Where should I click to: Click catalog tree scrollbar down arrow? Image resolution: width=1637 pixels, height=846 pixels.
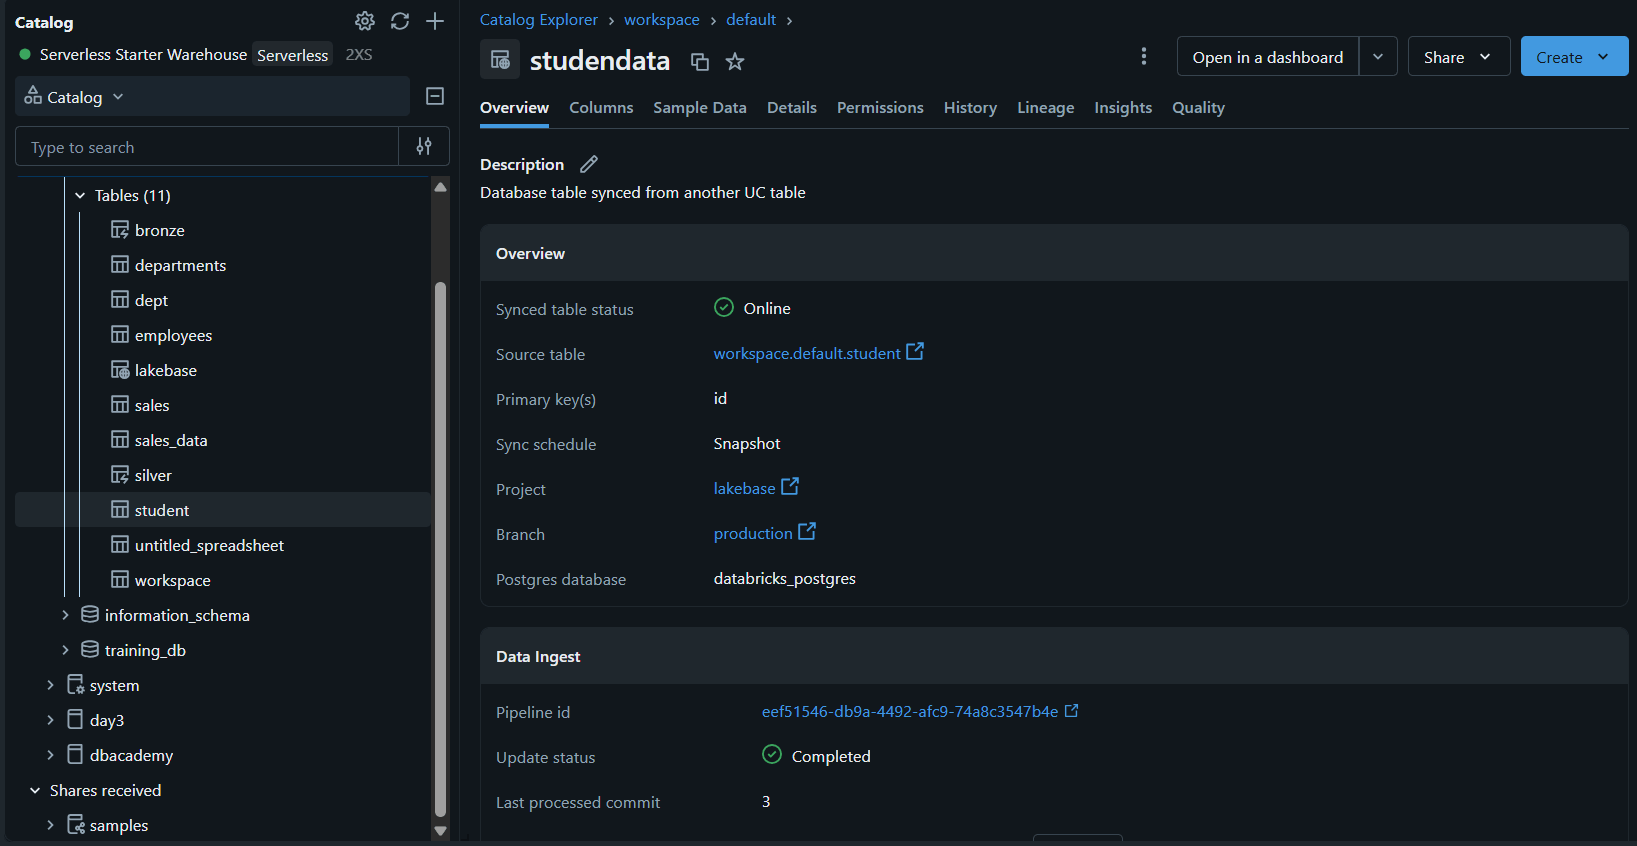440,831
